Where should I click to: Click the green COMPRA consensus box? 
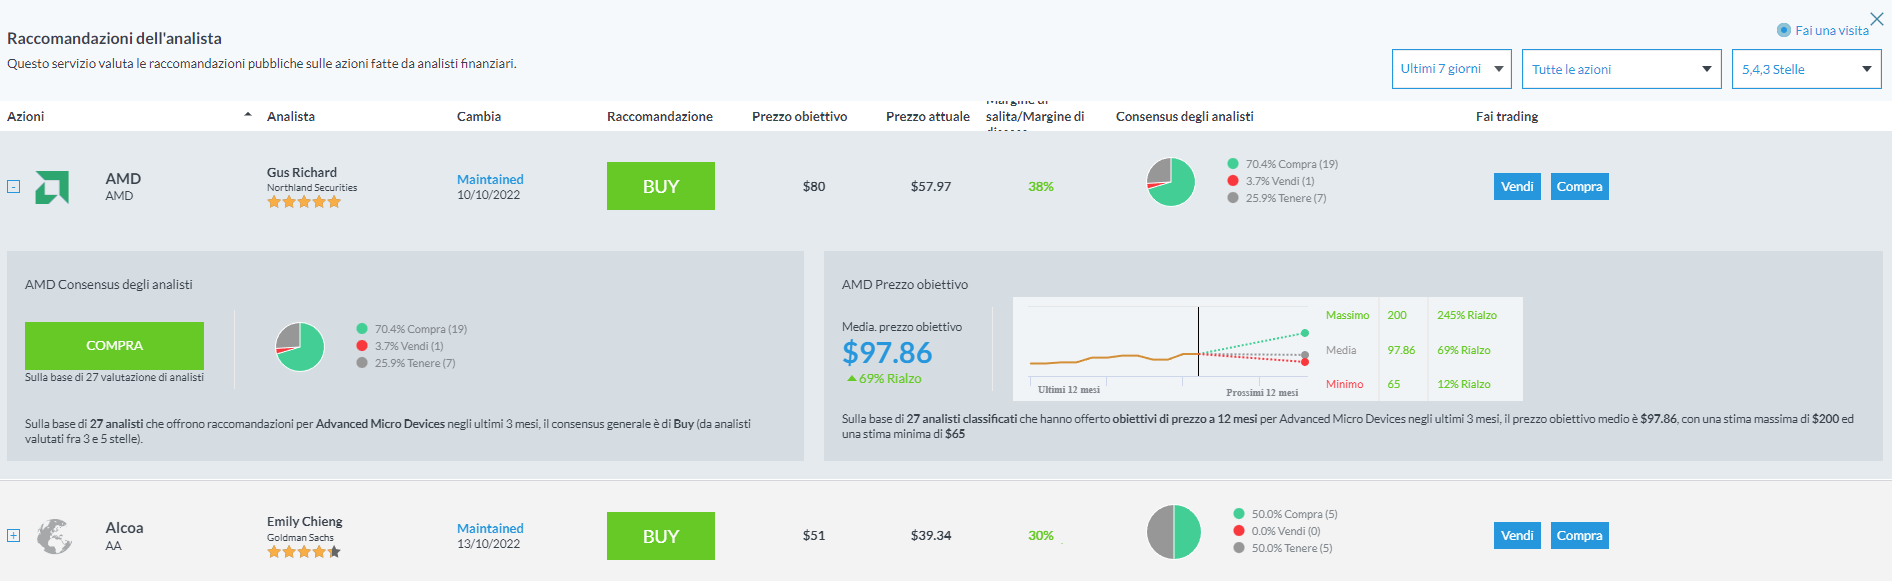coord(114,345)
